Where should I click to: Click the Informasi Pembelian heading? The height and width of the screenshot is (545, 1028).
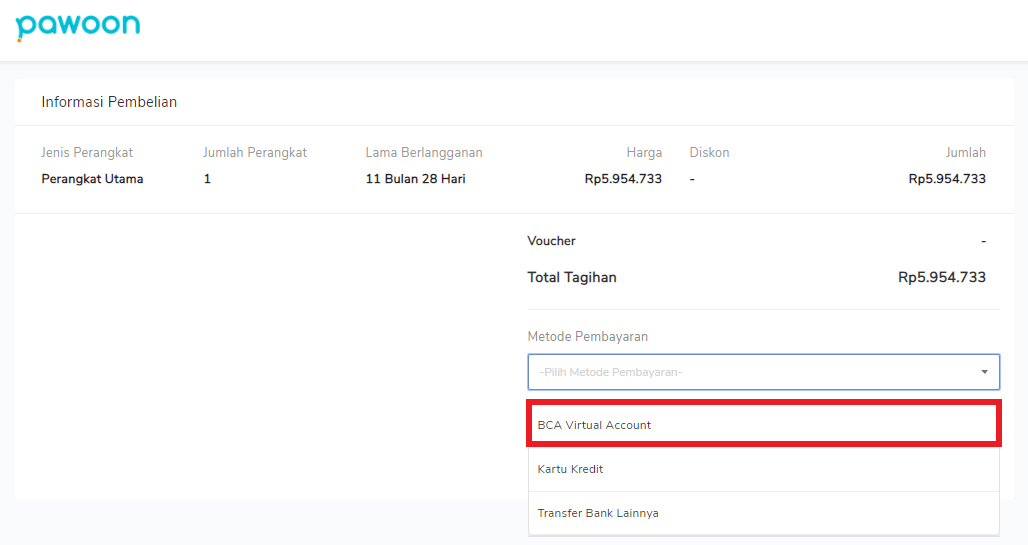pos(109,102)
